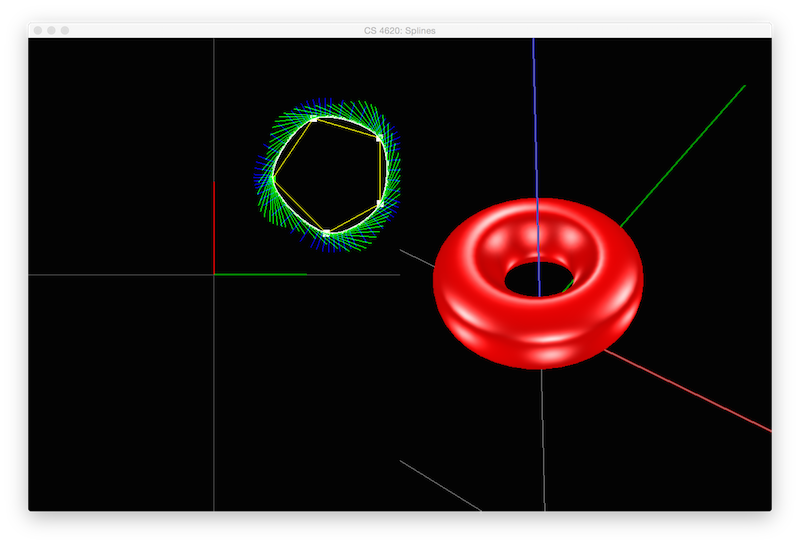
Task: Click the CS 4620: Splines title bar
Action: click(400, 31)
